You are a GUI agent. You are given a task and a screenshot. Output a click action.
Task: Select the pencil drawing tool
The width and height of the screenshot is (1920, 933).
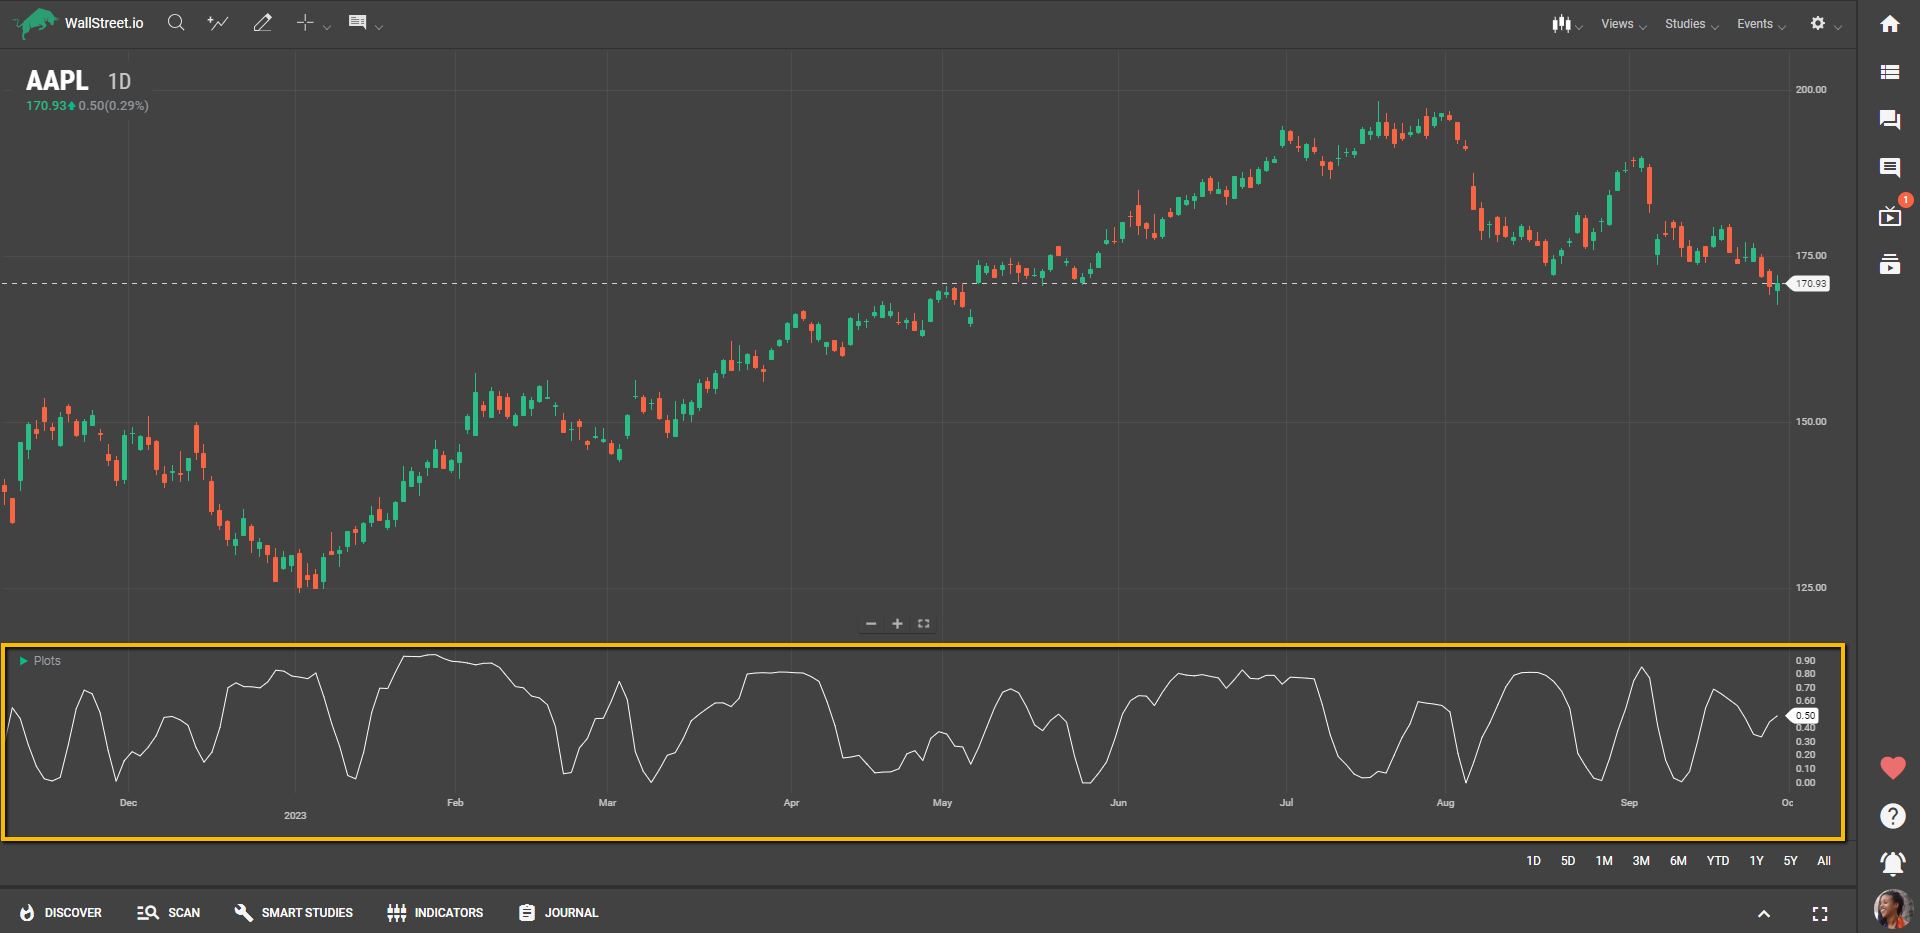tap(263, 22)
